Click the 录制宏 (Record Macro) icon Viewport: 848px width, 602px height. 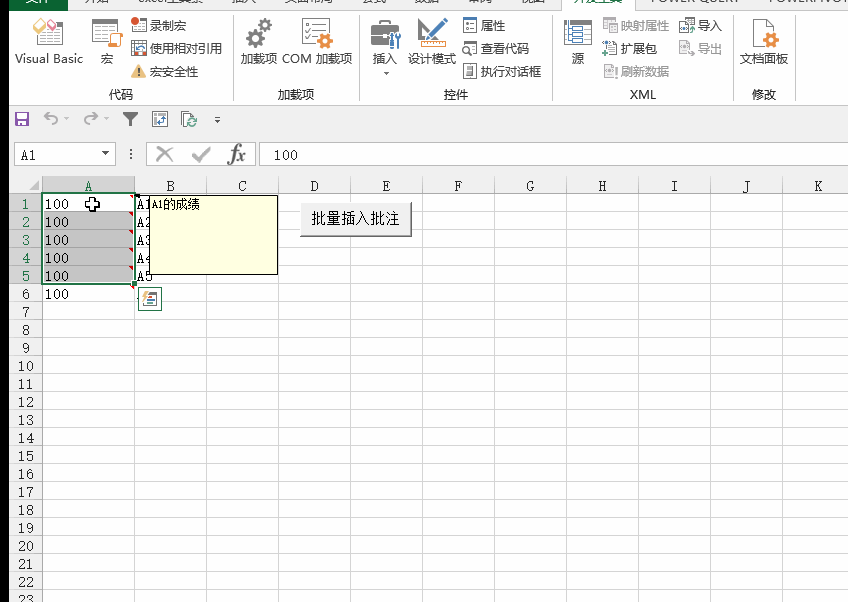click(x=159, y=25)
